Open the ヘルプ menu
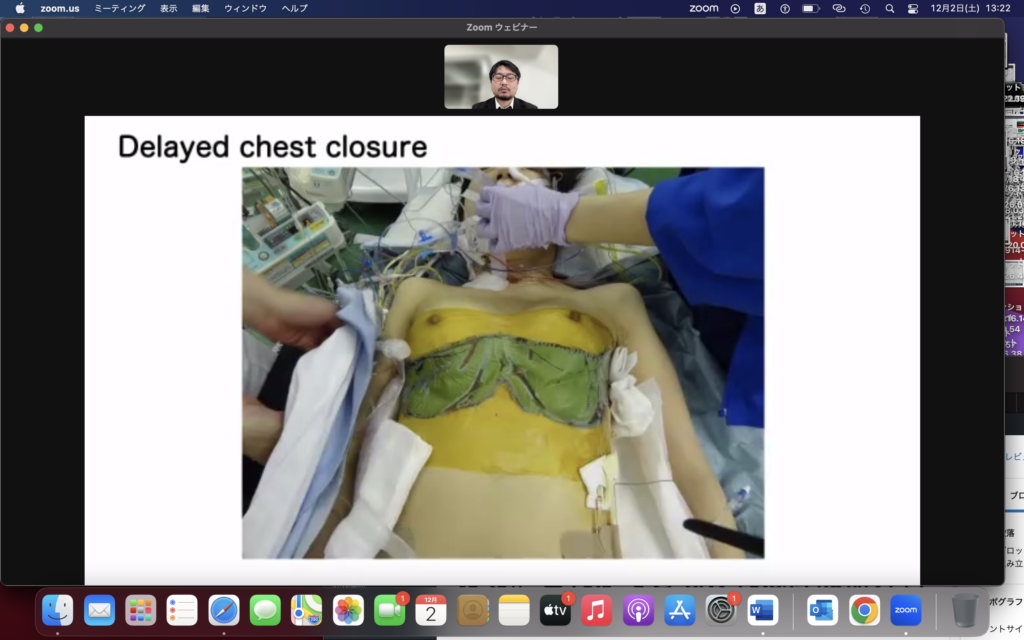 [x=295, y=8]
